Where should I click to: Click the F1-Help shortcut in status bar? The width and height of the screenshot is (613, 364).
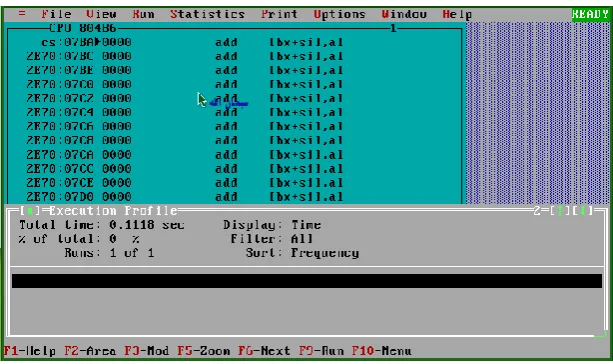30,351
